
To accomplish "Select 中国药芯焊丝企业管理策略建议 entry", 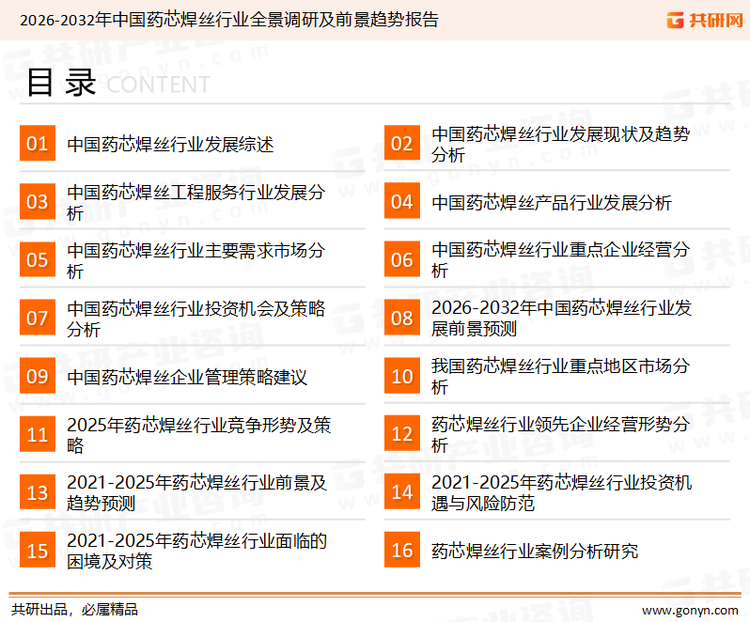I will [x=186, y=377].
